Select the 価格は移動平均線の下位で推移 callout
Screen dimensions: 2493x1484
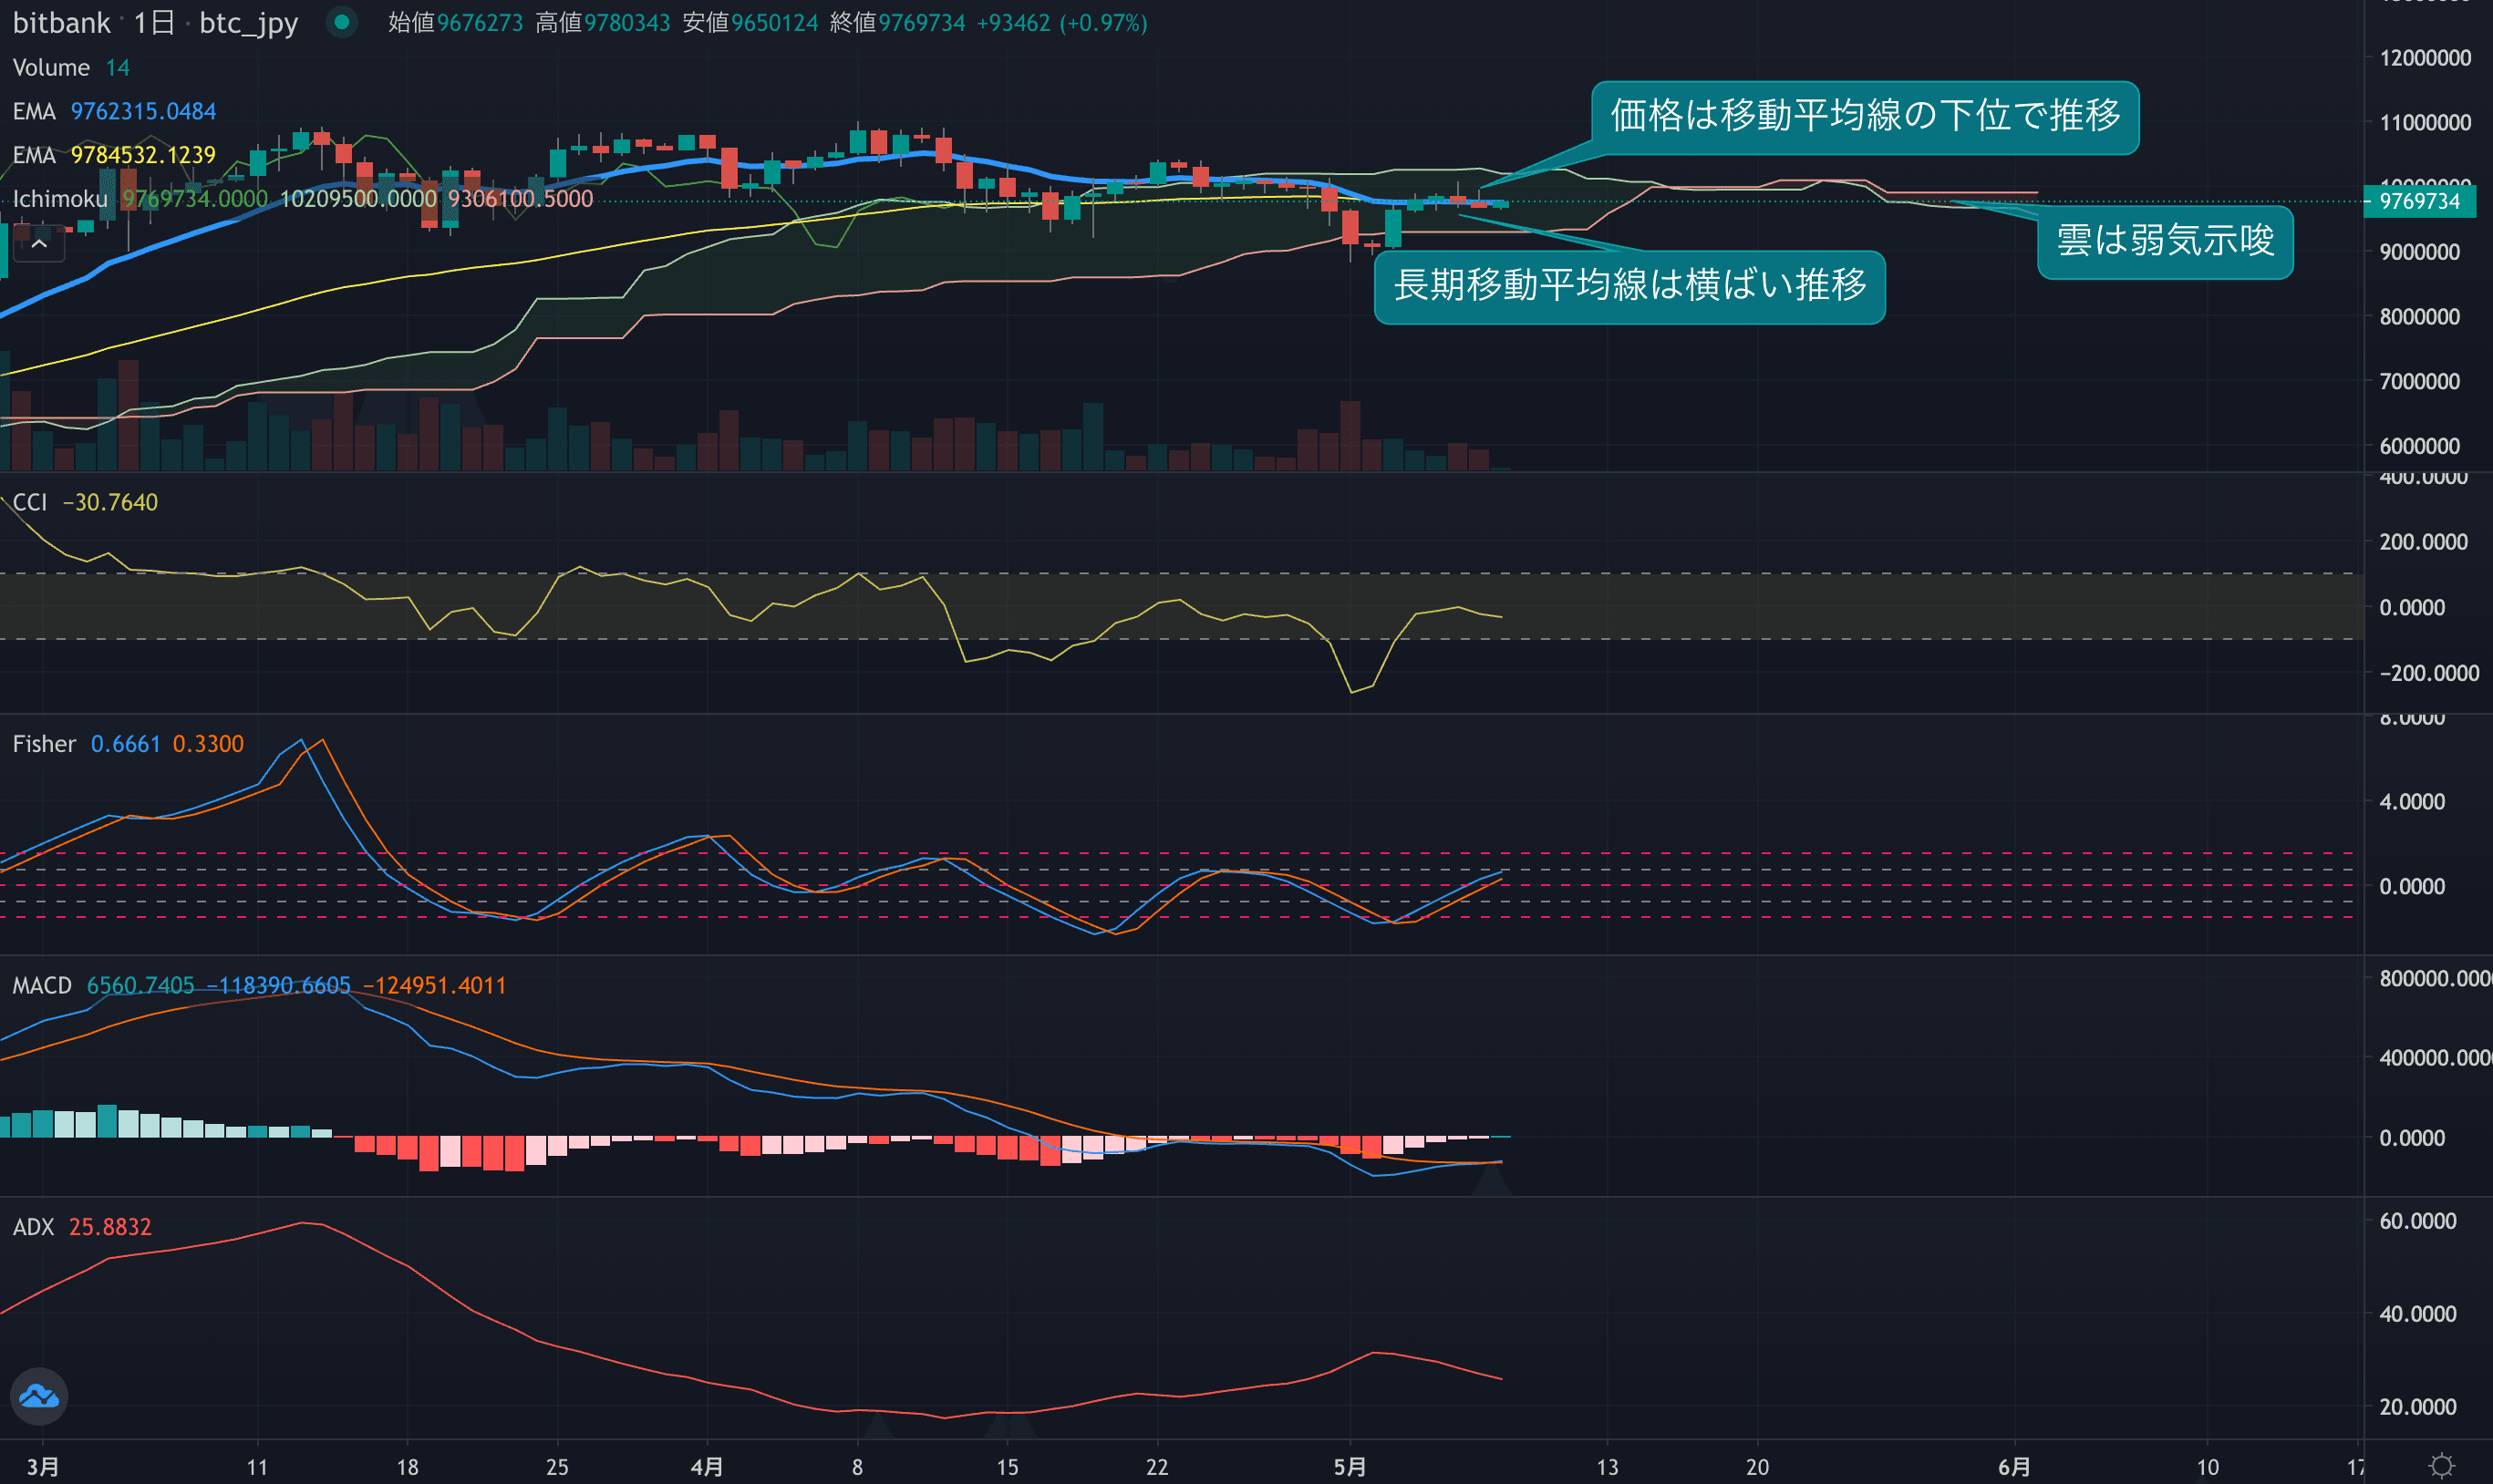[x=1864, y=117]
